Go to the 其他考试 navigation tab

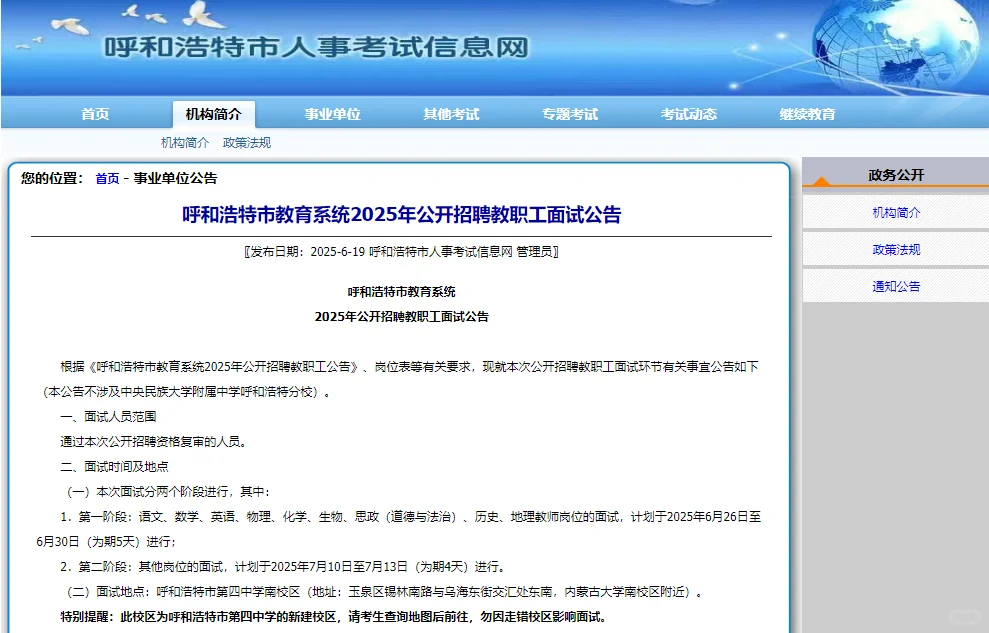[451, 114]
